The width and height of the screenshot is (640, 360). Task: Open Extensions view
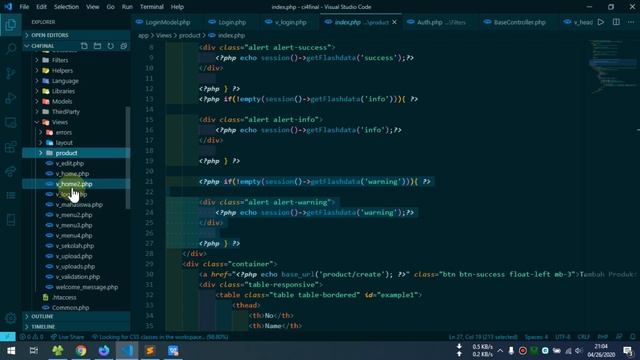pyautogui.click(x=11, y=147)
